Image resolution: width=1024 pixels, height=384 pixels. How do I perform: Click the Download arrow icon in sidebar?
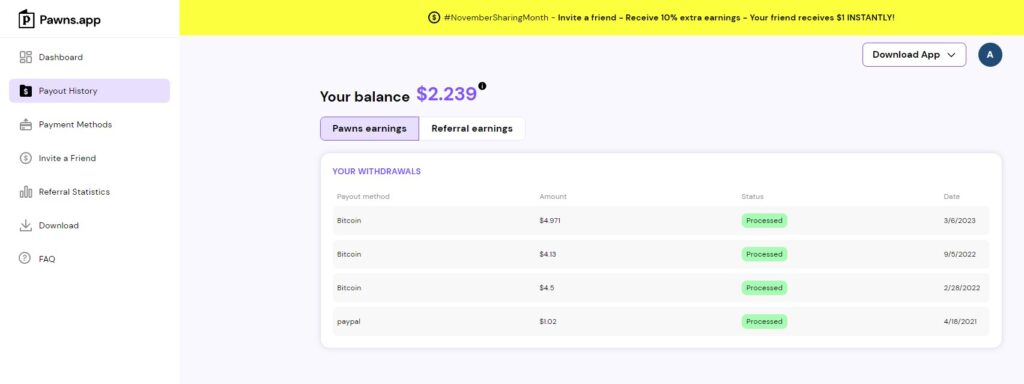pos(25,225)
